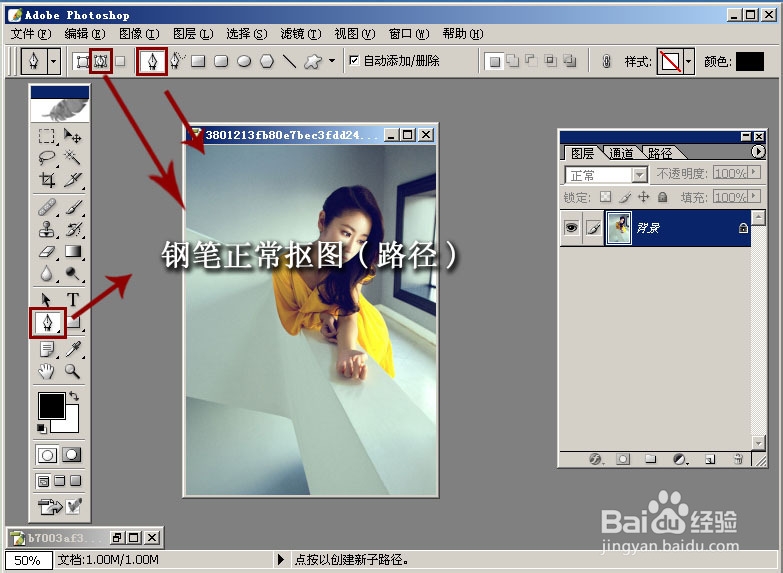This screenshot has height=573, width=783.
Task: Select the Move tool
Action: (73, 136)
